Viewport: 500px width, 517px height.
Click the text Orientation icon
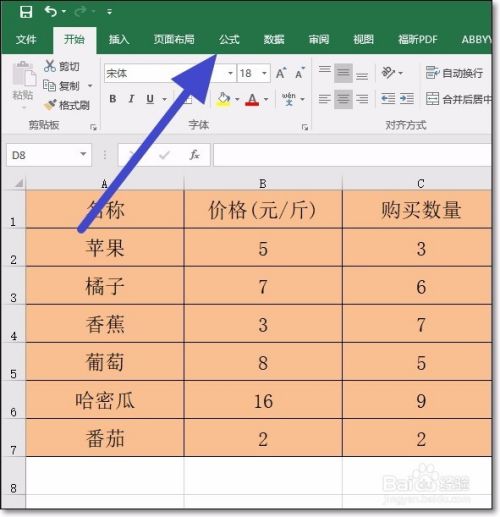coord(388,72)
